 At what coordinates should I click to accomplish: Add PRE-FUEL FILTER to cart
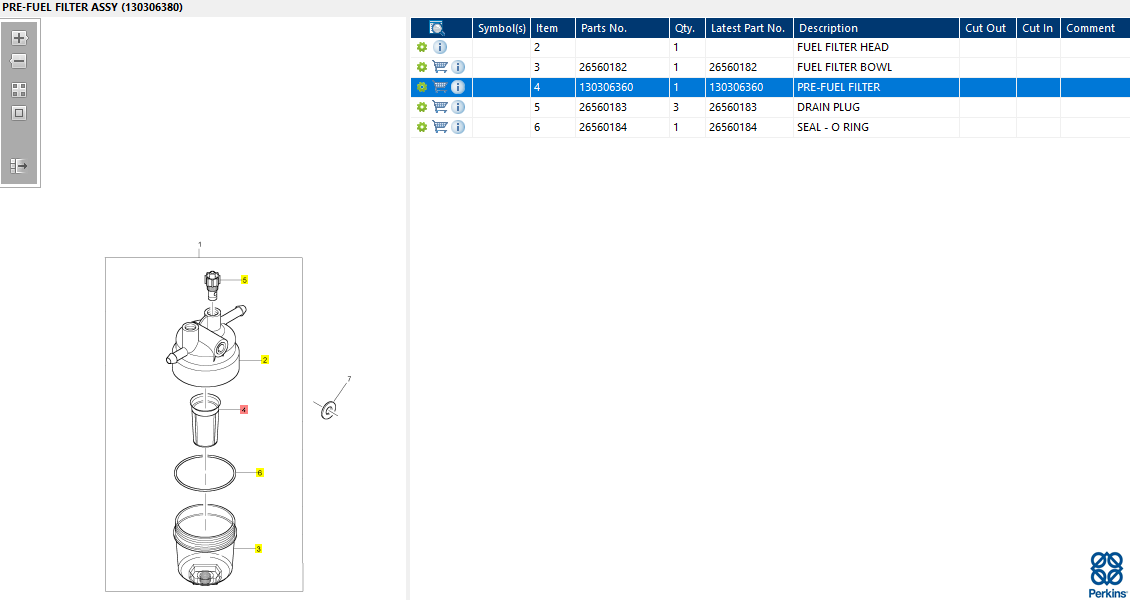tap(440, 87)
